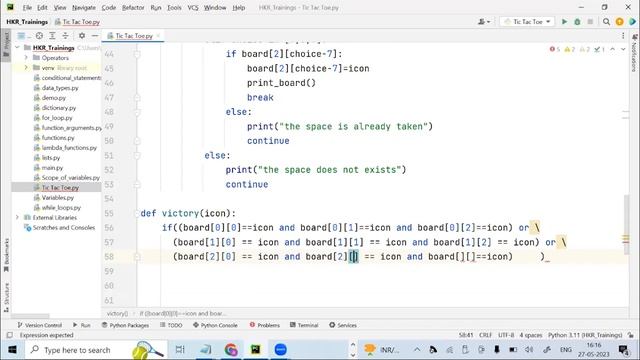Image resolution: width=640 pixels, height=360 pixels.
Task: Click the Stop run icon
Action: click(590, 22)
